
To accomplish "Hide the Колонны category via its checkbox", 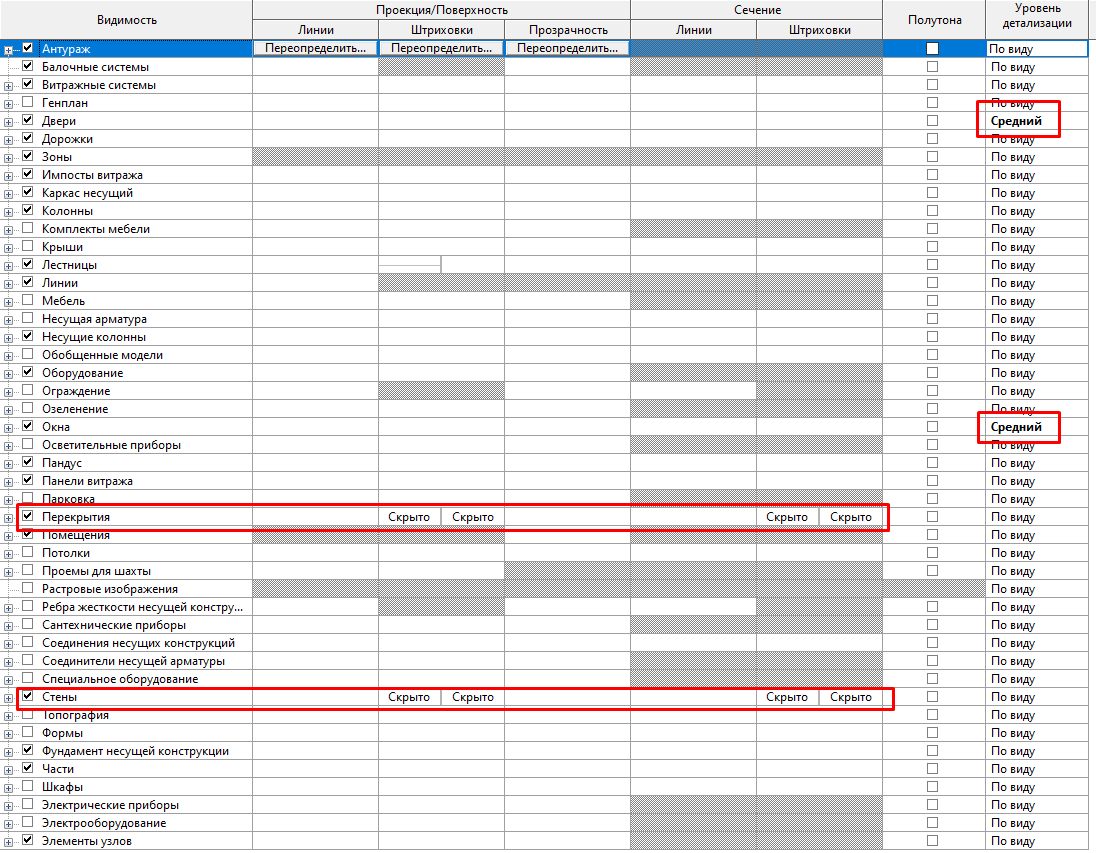I will click(x=28, y=211).
